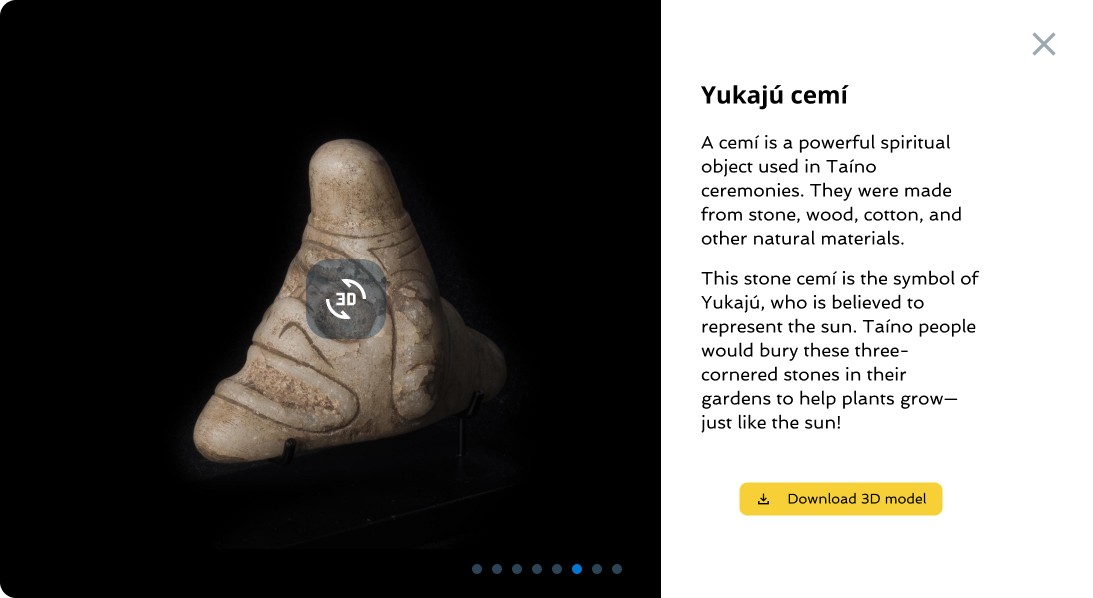Click the pointed top of the stone cemí
Screen dimensions: 1093x598
point(345,167)
